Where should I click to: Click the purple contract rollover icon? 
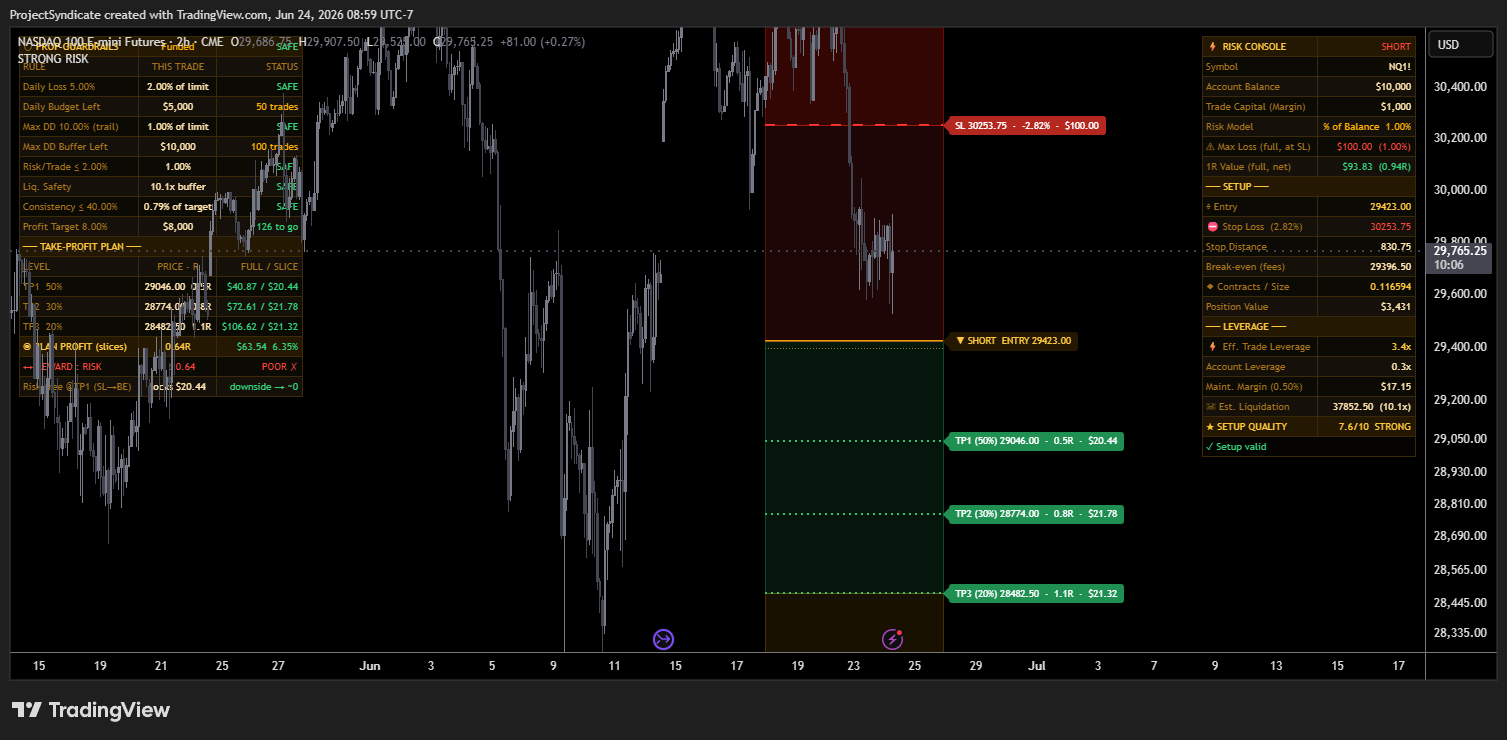tap(664, 639)
